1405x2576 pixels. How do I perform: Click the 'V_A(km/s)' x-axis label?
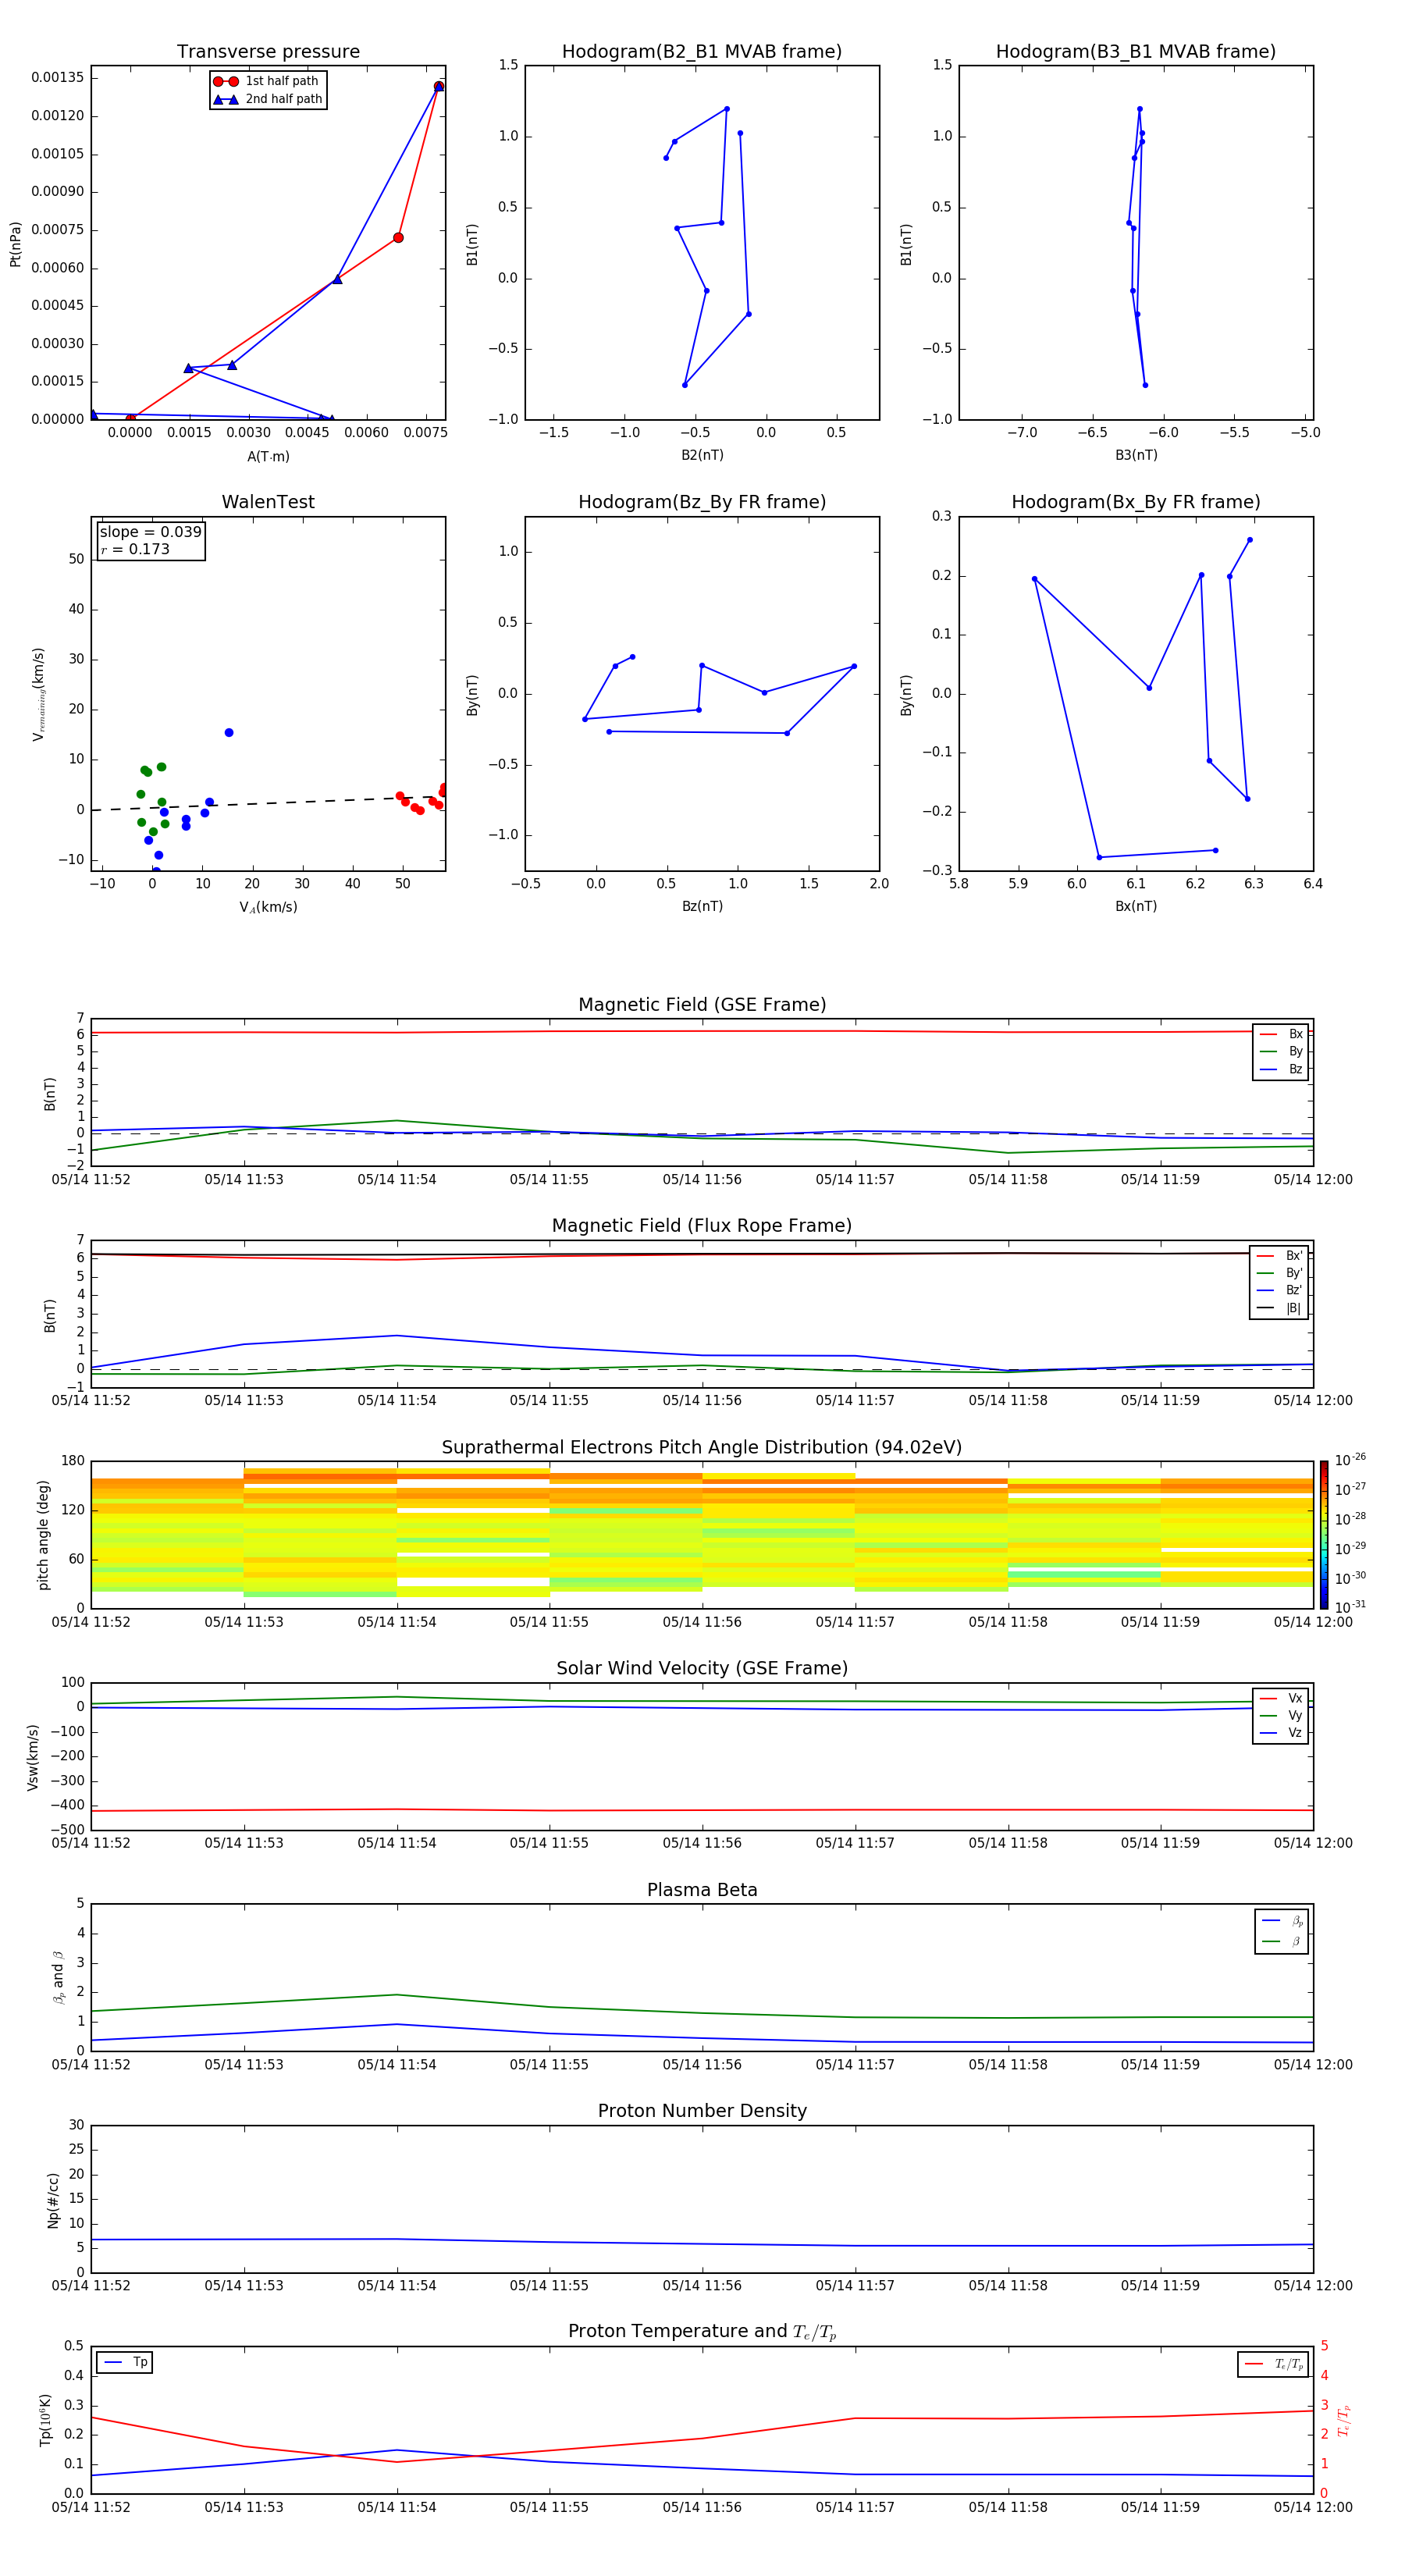tap(268, 907)
